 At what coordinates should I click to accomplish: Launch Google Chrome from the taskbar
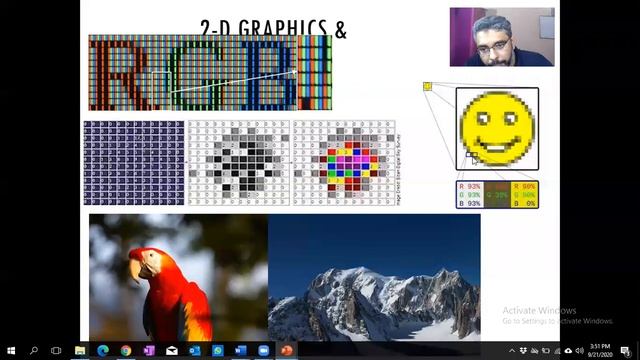[126, 351]
